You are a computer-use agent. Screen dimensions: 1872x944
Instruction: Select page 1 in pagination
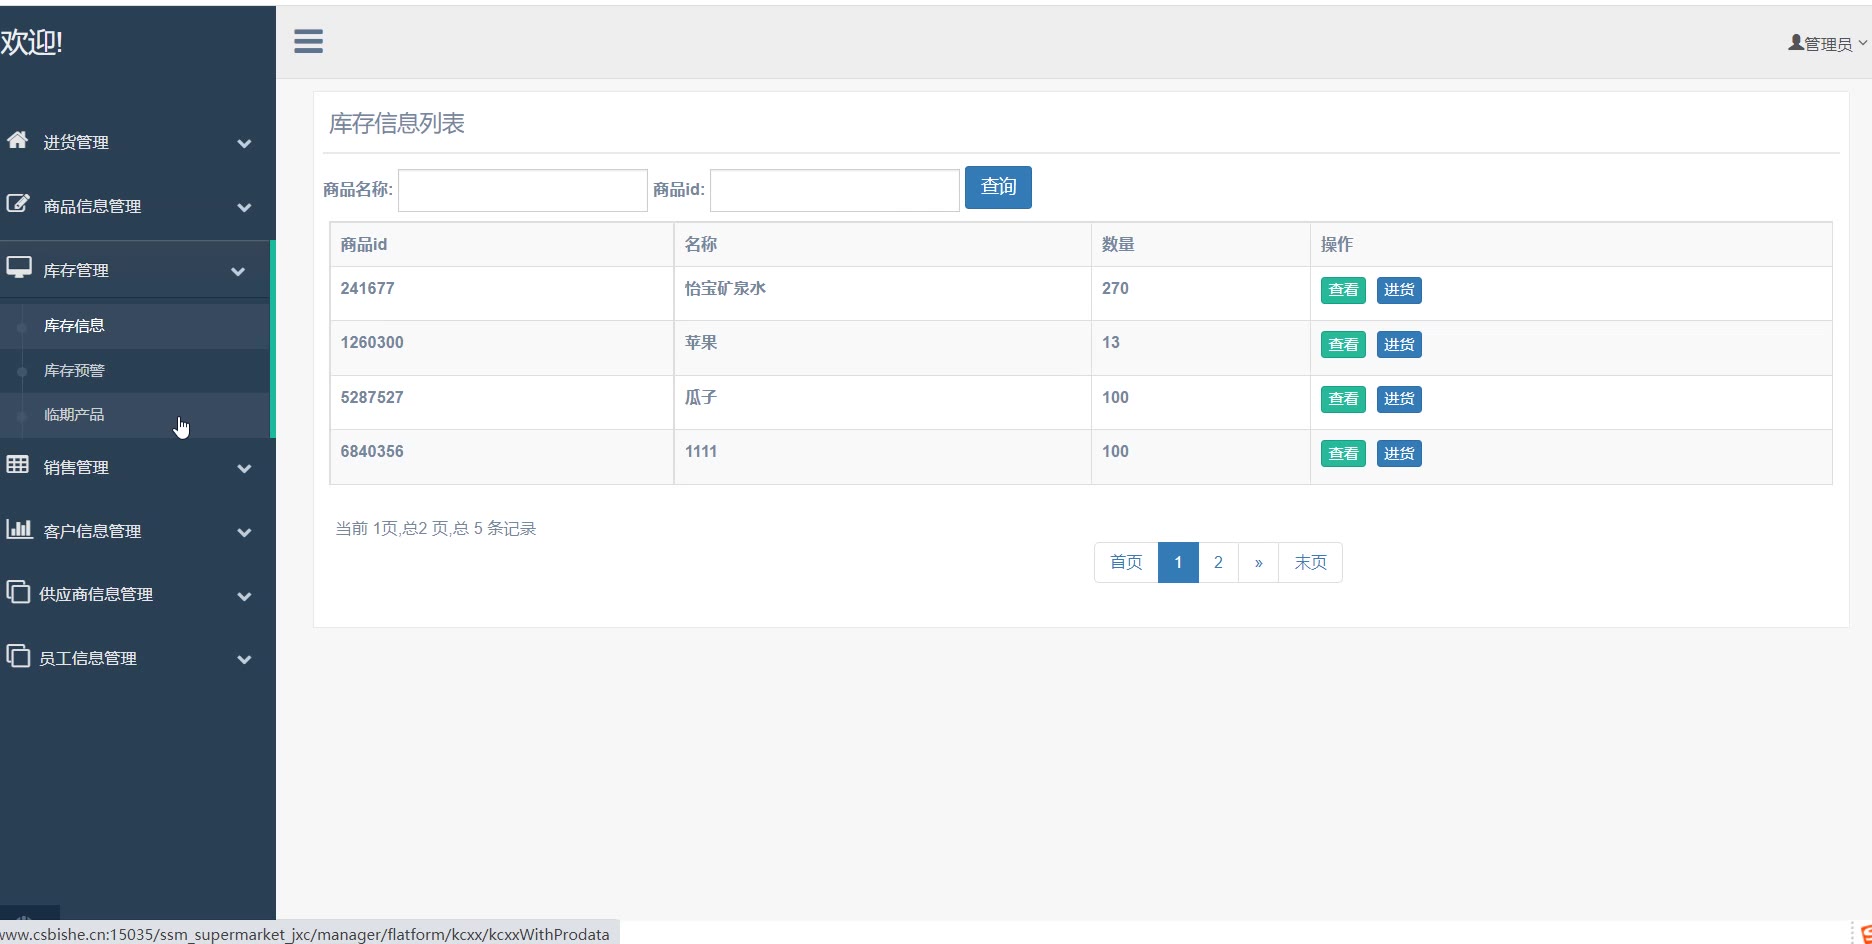pos(1178,562)
